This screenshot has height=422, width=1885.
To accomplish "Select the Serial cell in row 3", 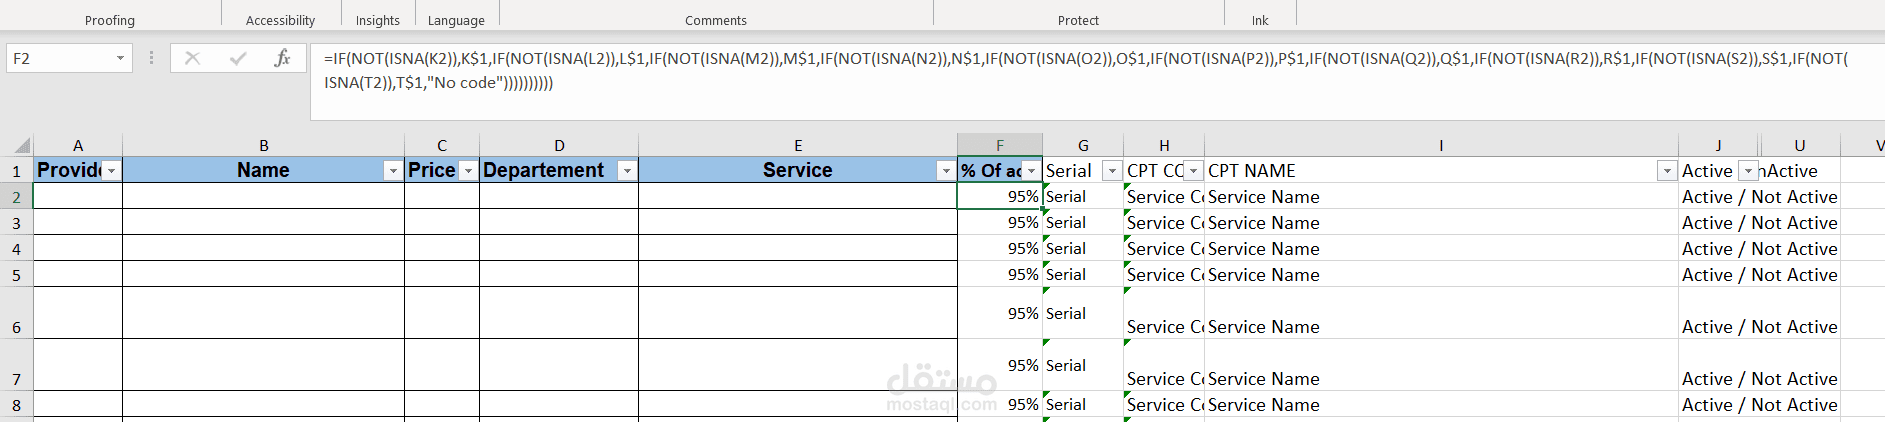I will pyautogui.click(x=1083, y=223).
